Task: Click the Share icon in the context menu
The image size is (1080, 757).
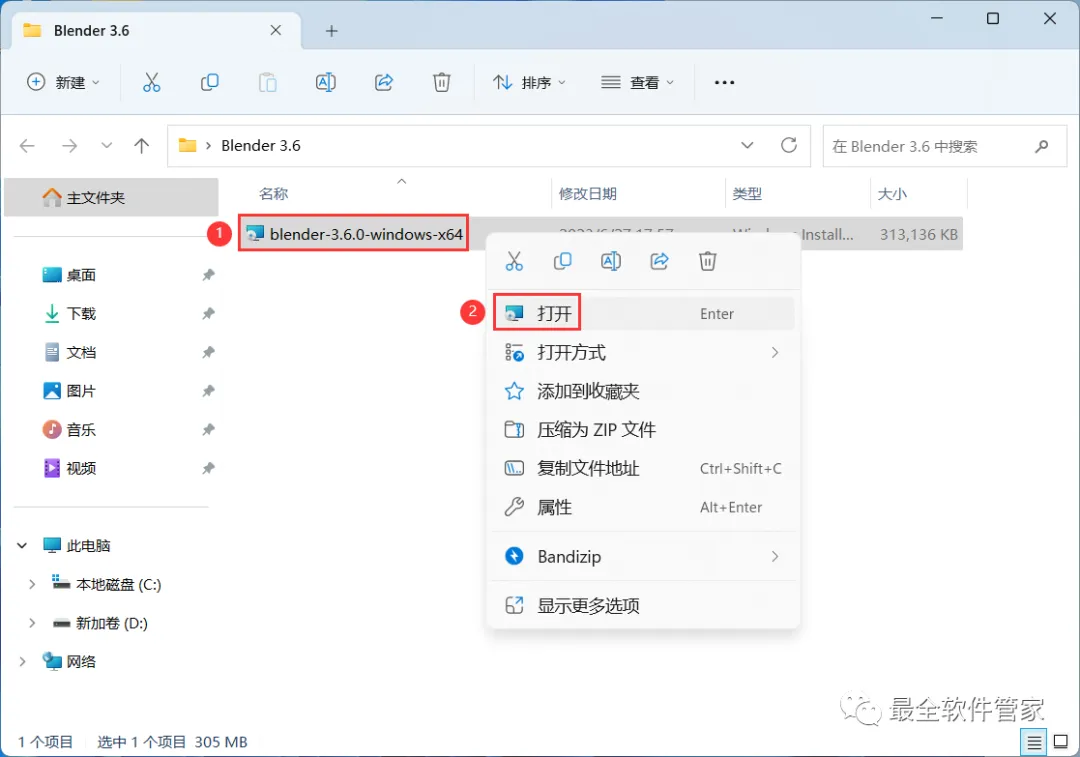Action: click(659, 261)
